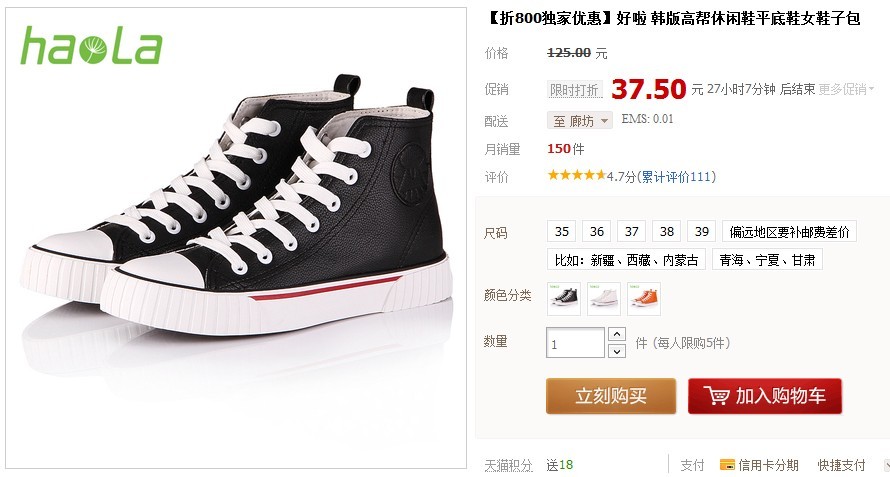
Task: Select the 偏远地区要补邮费差价 option
Action: (x=789, y=232)
